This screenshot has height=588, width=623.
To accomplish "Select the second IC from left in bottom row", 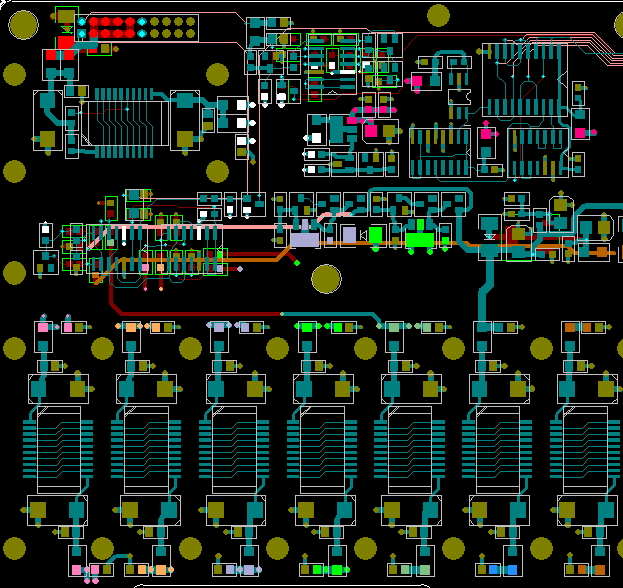I will click(146, 441).
